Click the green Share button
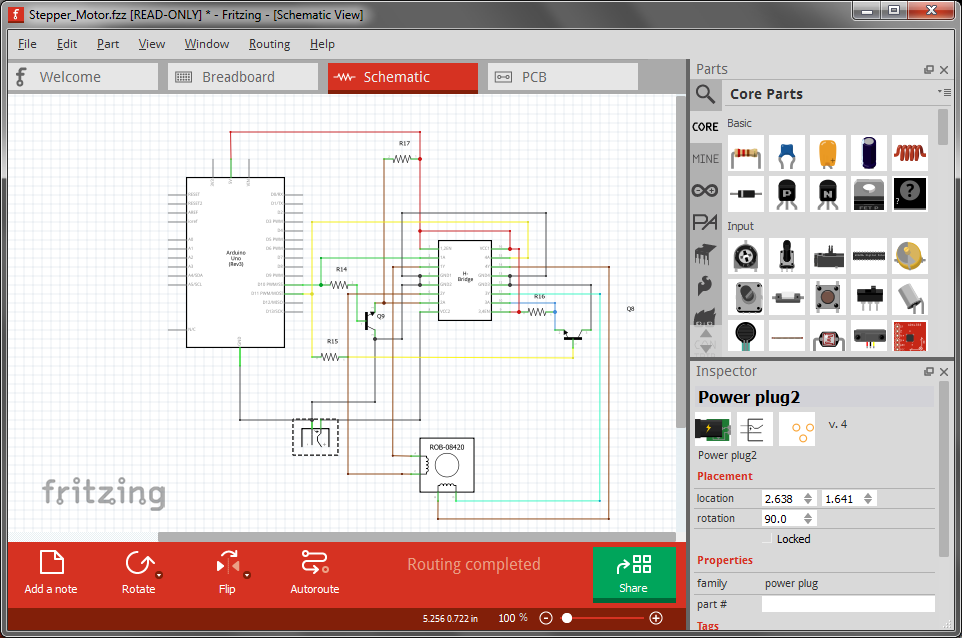The height and width of the screenshot is (638, 962). (633, 574)
